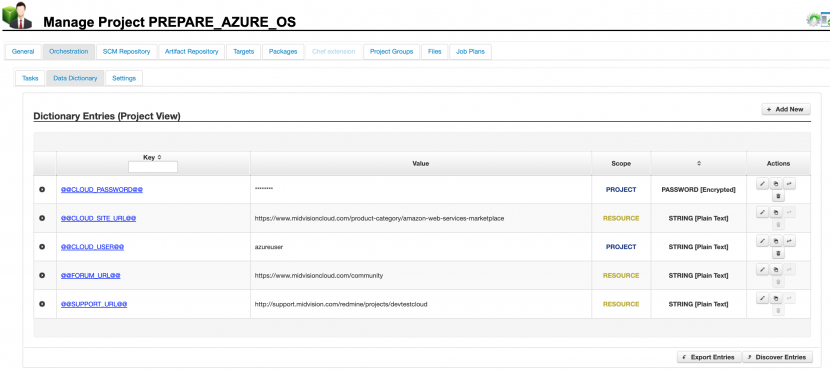Click the masked password value
Image resolution: width=830 pixels, height=374 pixels.
point(264,189)
